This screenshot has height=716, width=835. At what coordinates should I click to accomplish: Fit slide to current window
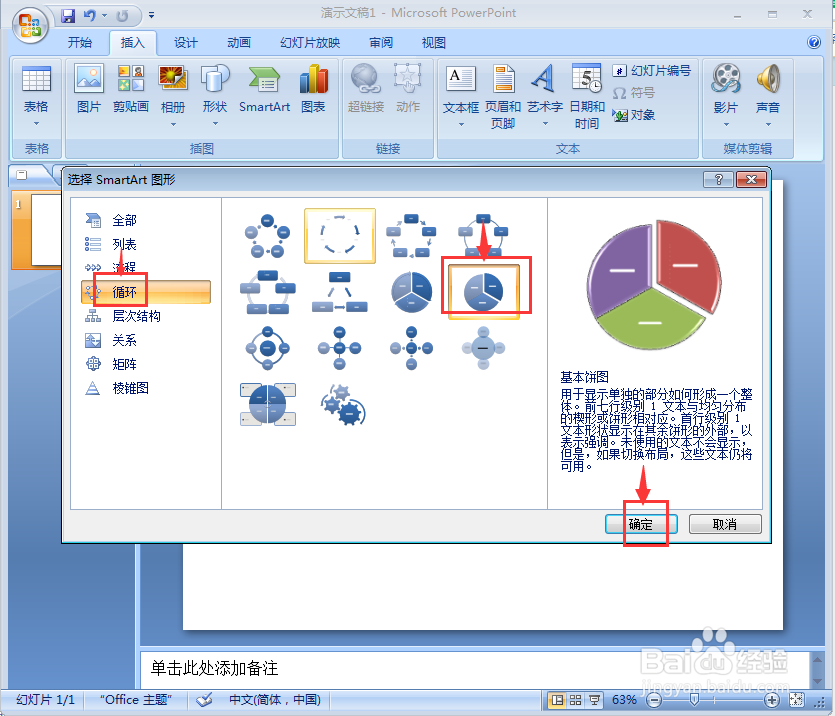(797, 699)
